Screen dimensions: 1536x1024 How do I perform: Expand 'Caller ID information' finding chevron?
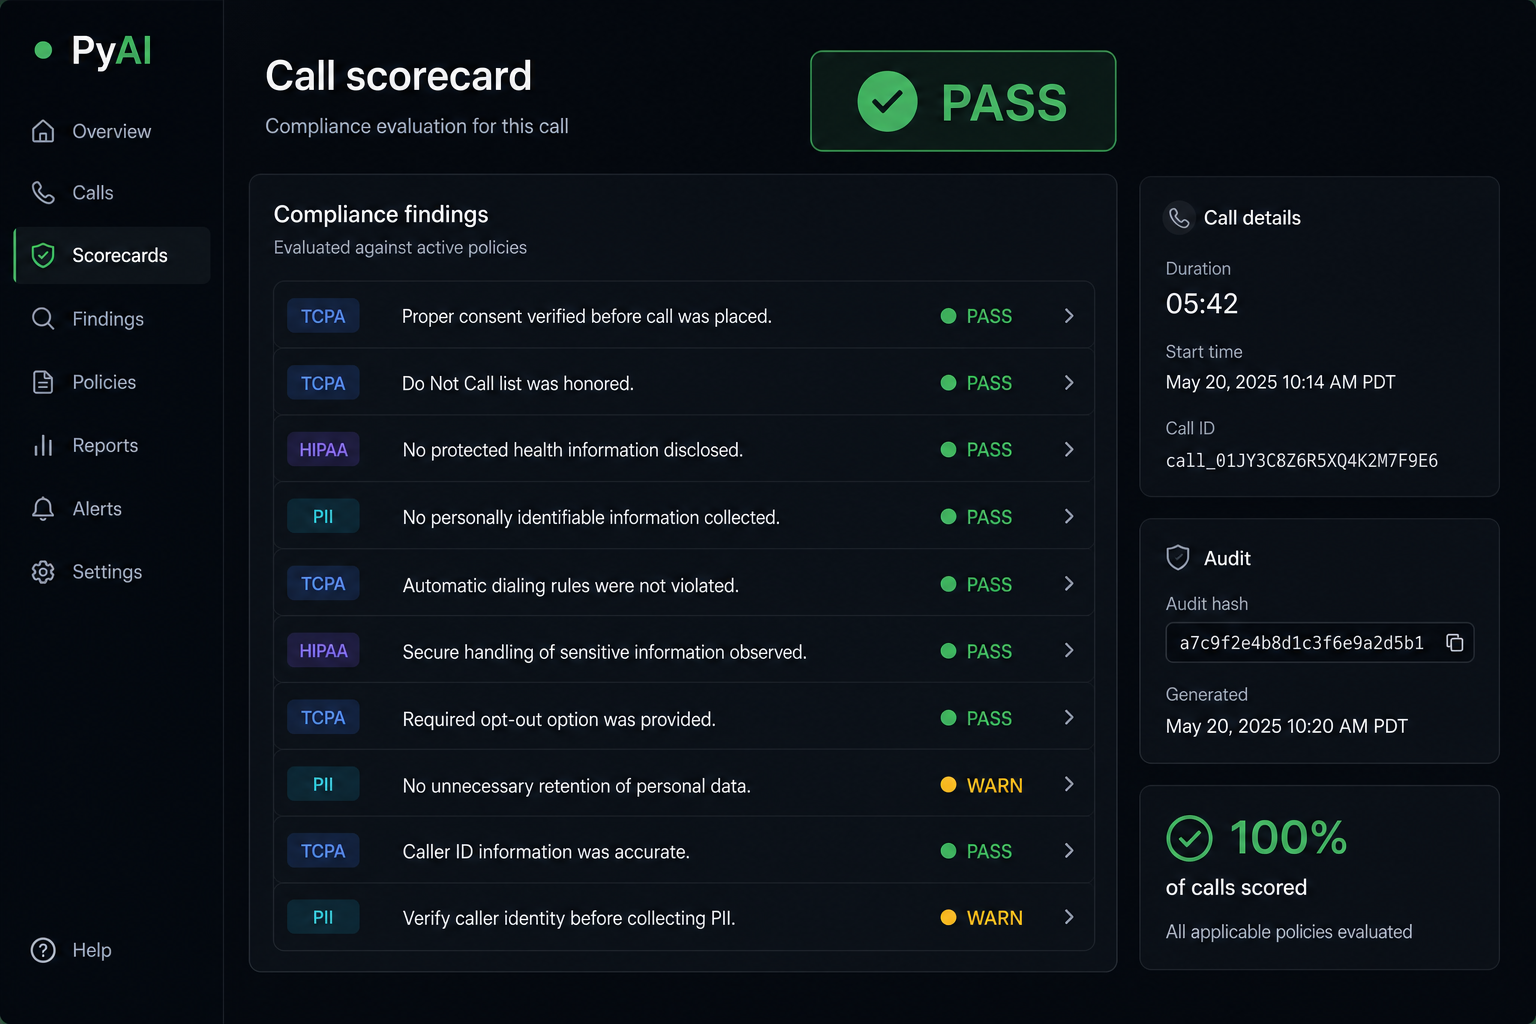coord(1069,851)
